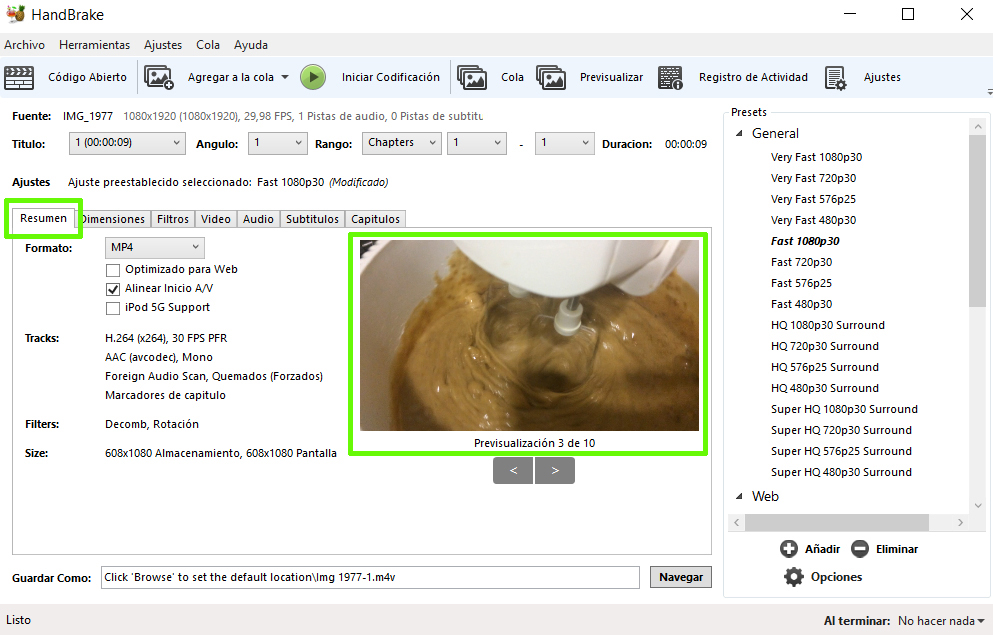Open the Herramientas menu
The width and height of the screenshot is (993, 635).
(x=94, y=45)
